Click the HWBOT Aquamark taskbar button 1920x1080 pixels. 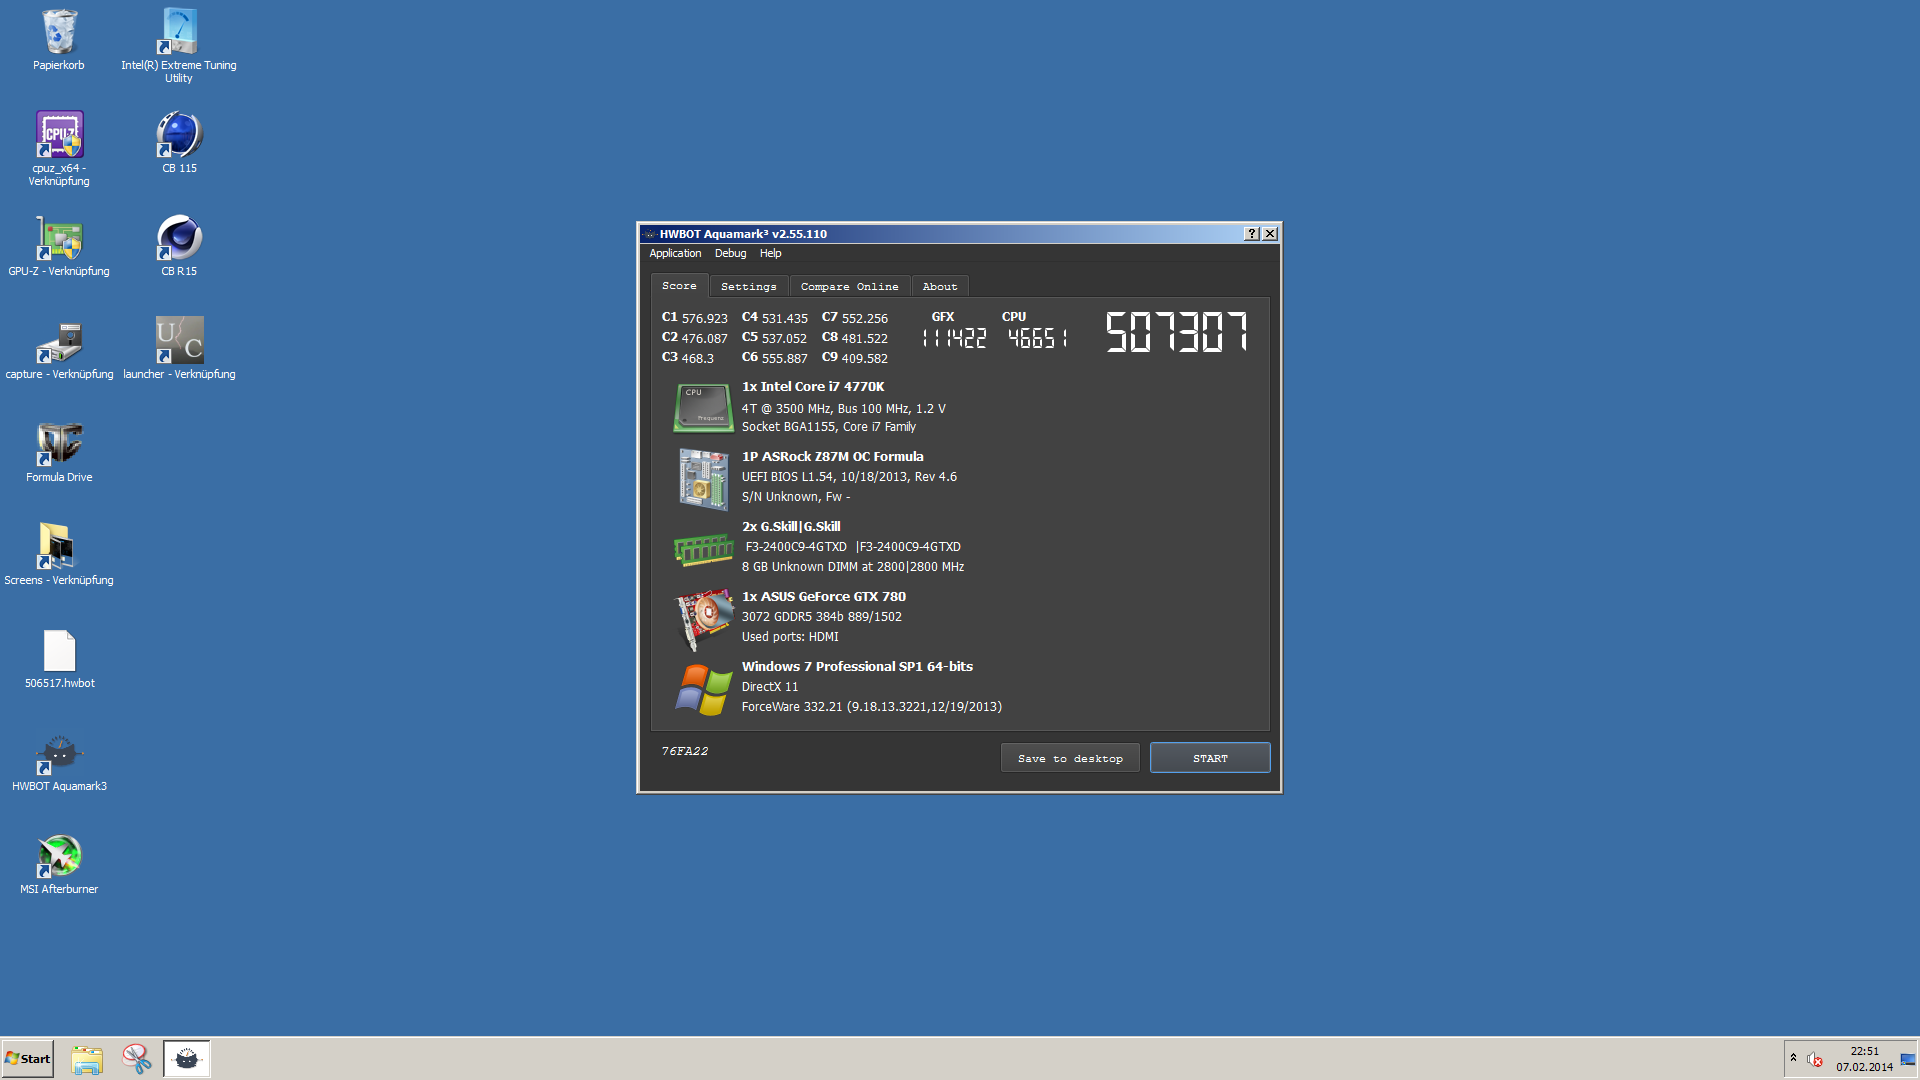click(x=187, y=1059)
